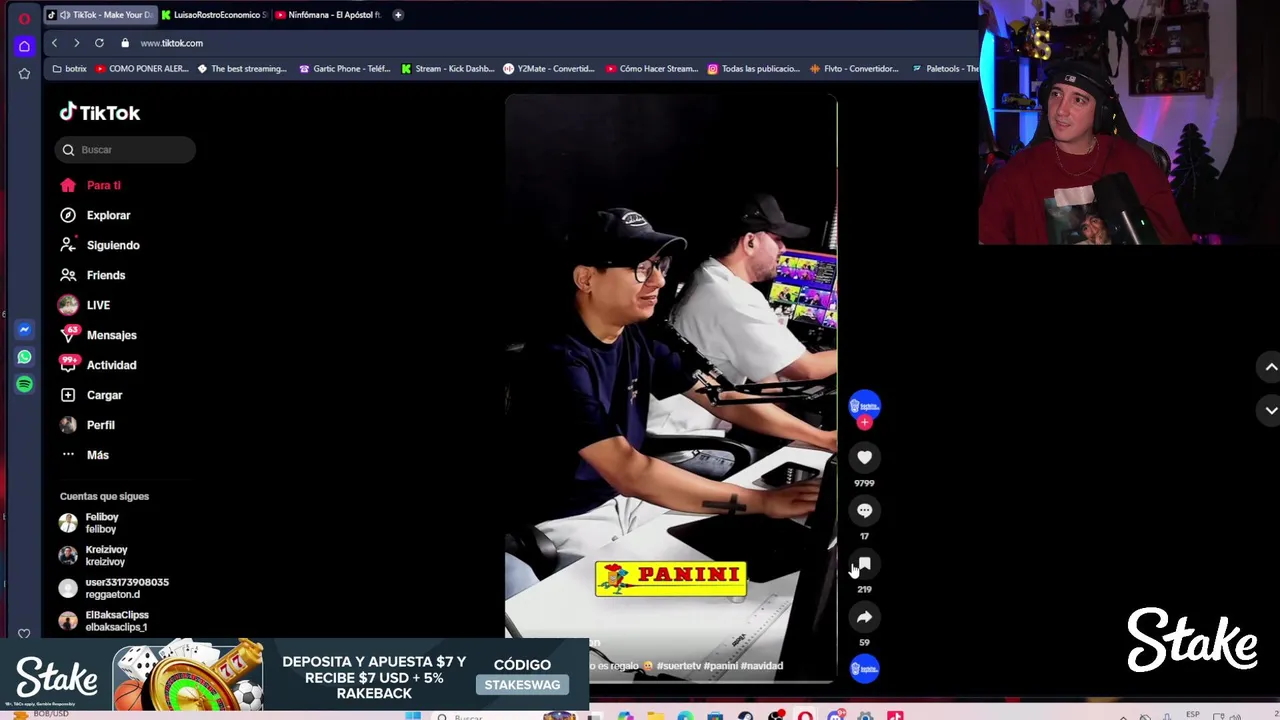Open The best streaming... bookmark
1280x720 pixels.
click(x=242, y=69)
